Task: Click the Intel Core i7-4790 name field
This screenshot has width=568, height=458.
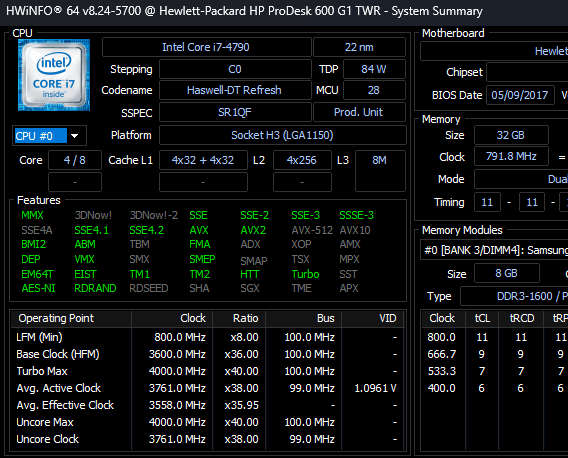Action: (206, 47)
